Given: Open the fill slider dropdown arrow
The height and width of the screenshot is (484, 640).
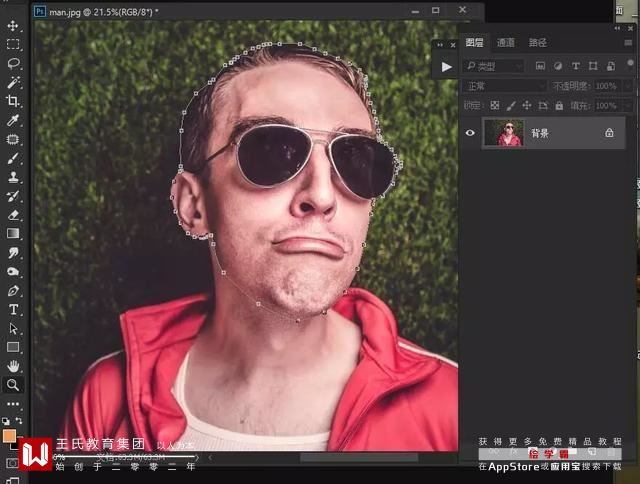Looking at the screenshot, I should pos(627,106).
